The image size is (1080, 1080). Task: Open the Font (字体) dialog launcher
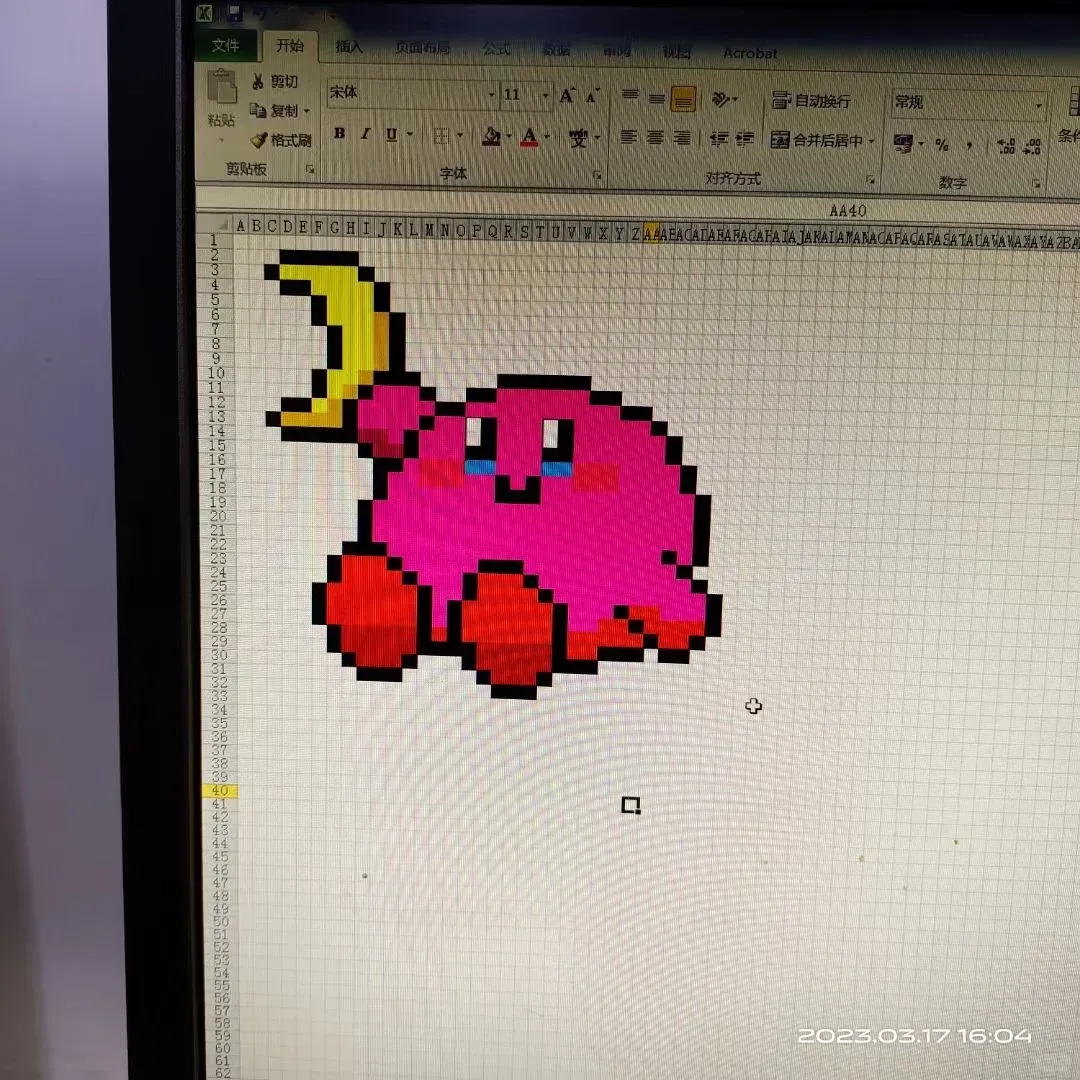(597, 176)
